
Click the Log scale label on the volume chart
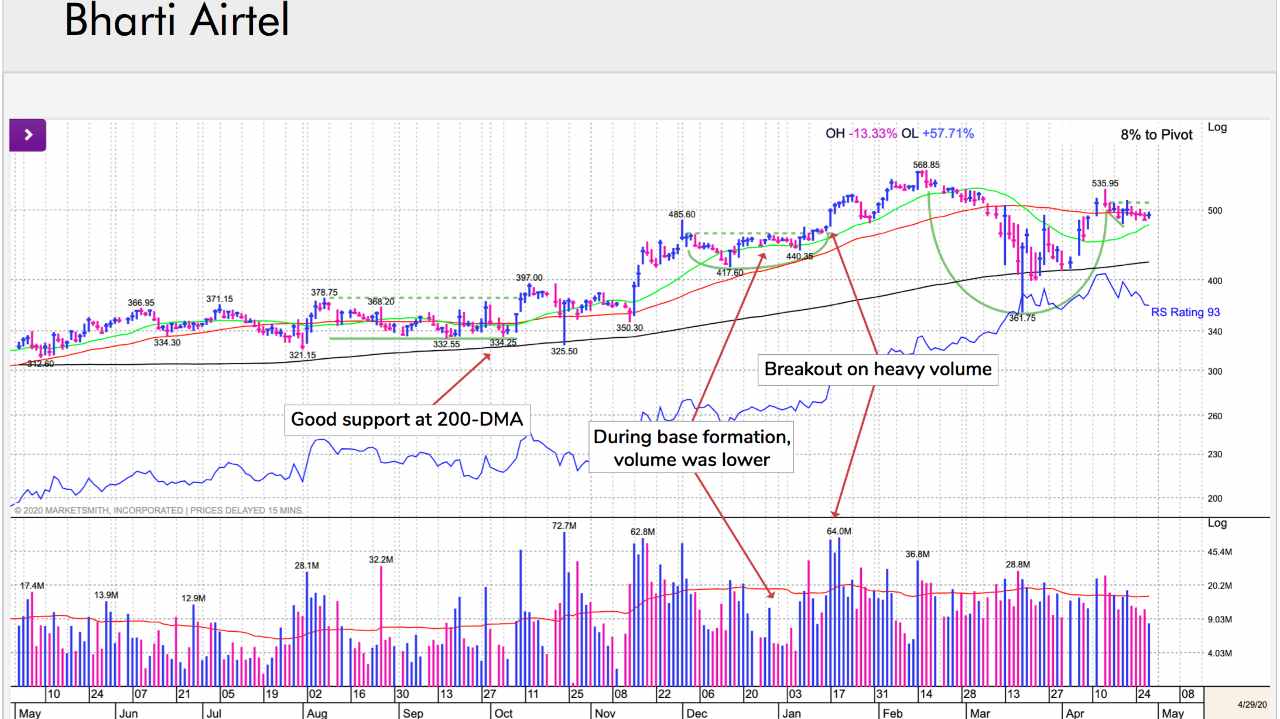coord(1217,523)
